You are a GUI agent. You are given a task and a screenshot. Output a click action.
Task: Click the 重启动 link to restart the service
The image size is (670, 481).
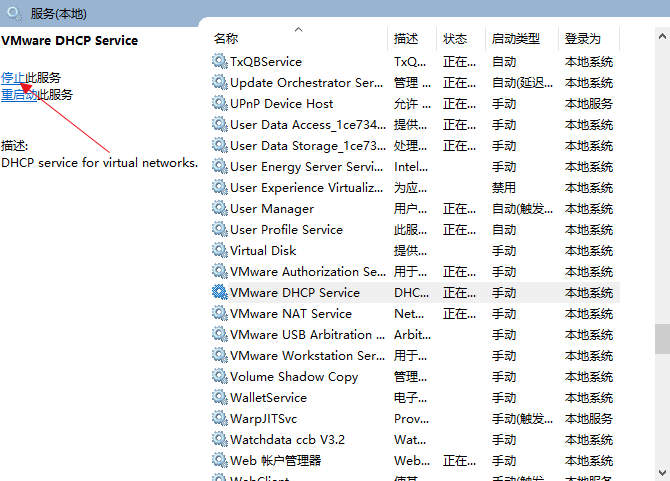click(19, 94)
